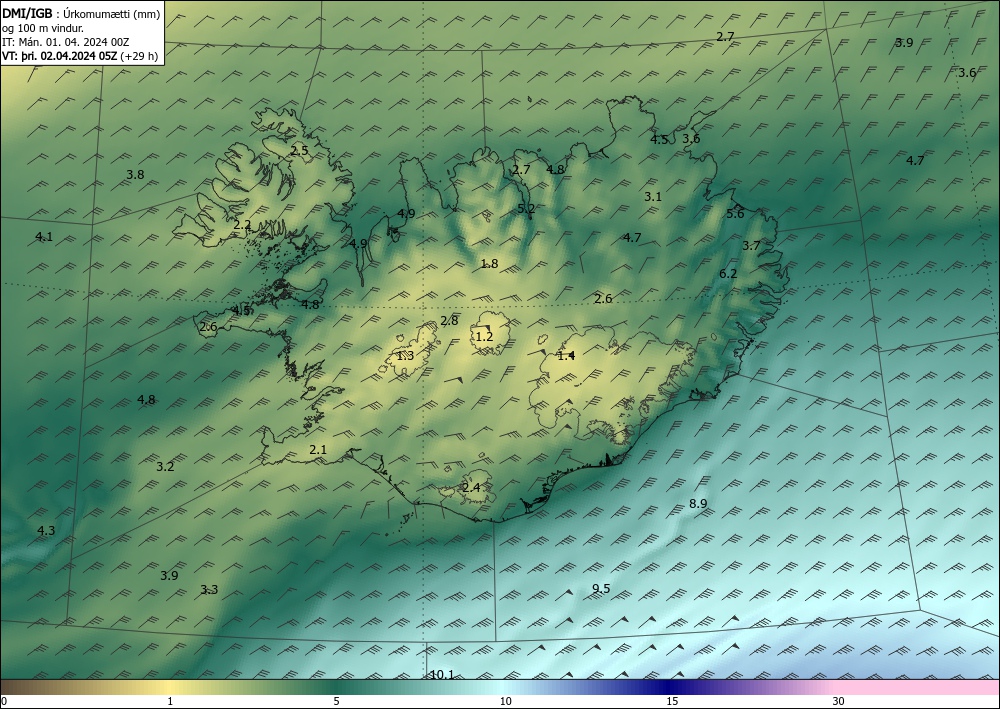1000x709 pixels.
Task: Click the 15 tick label on the colour scale
Action: coord(672,701)
